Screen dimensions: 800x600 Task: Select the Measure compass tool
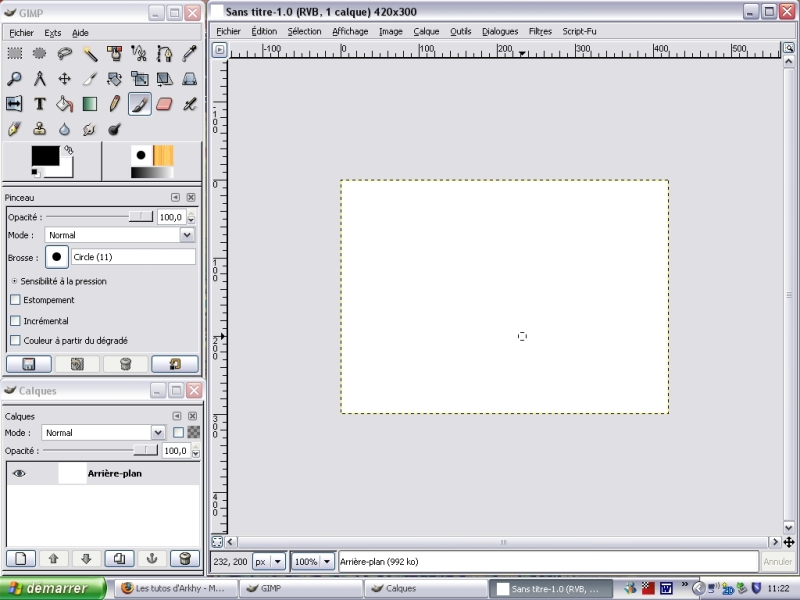[x=39, y=79]
